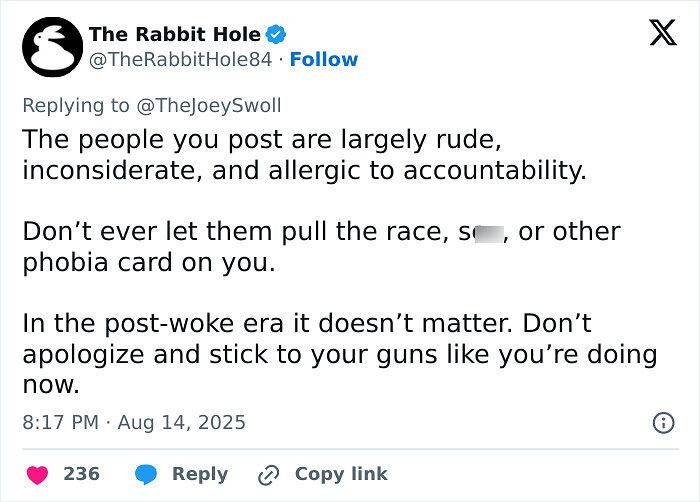Click the Copy link text

tap(341, 474)
